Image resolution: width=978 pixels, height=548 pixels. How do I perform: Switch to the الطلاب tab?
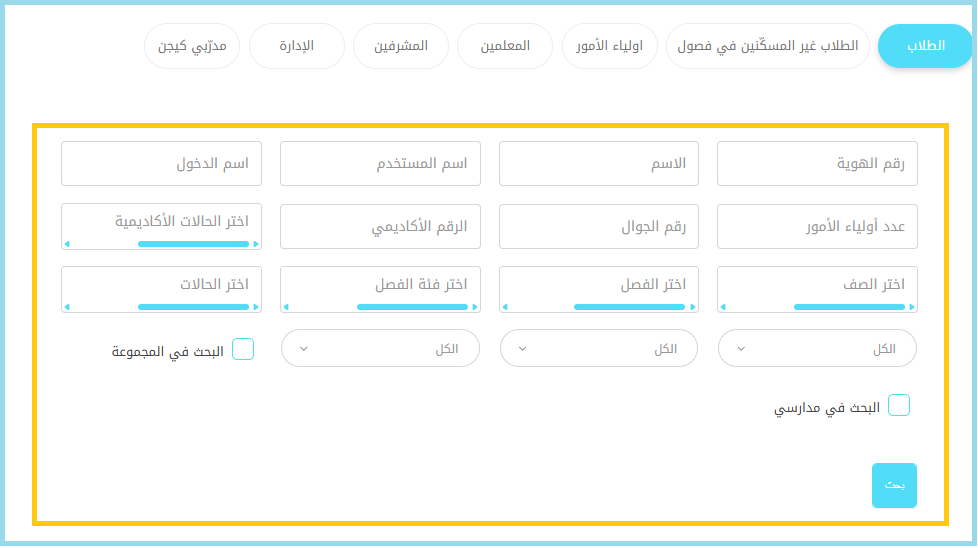point(925,47)
